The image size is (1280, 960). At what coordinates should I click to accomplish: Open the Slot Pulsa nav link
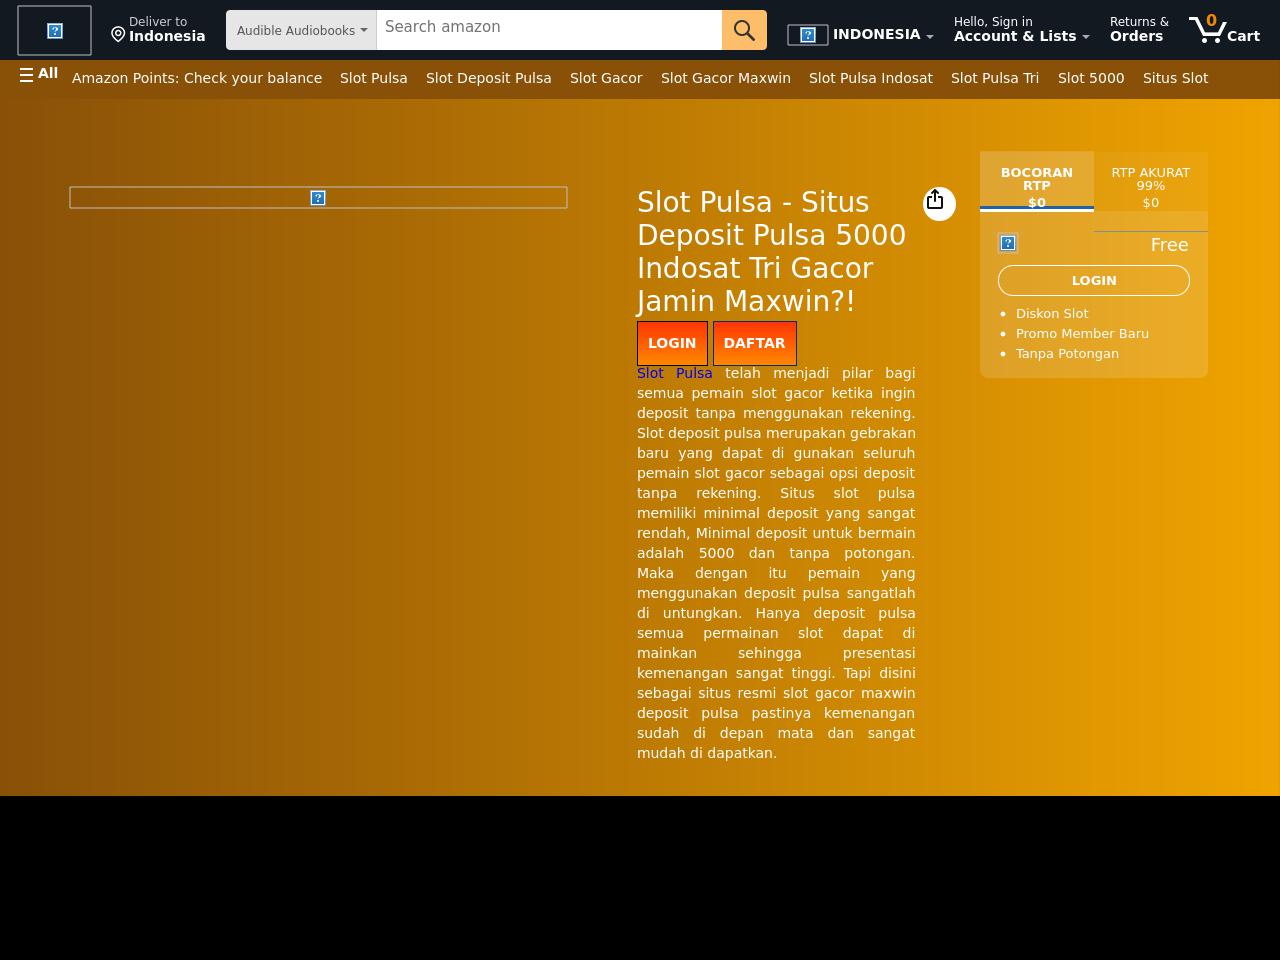point(374,78)
